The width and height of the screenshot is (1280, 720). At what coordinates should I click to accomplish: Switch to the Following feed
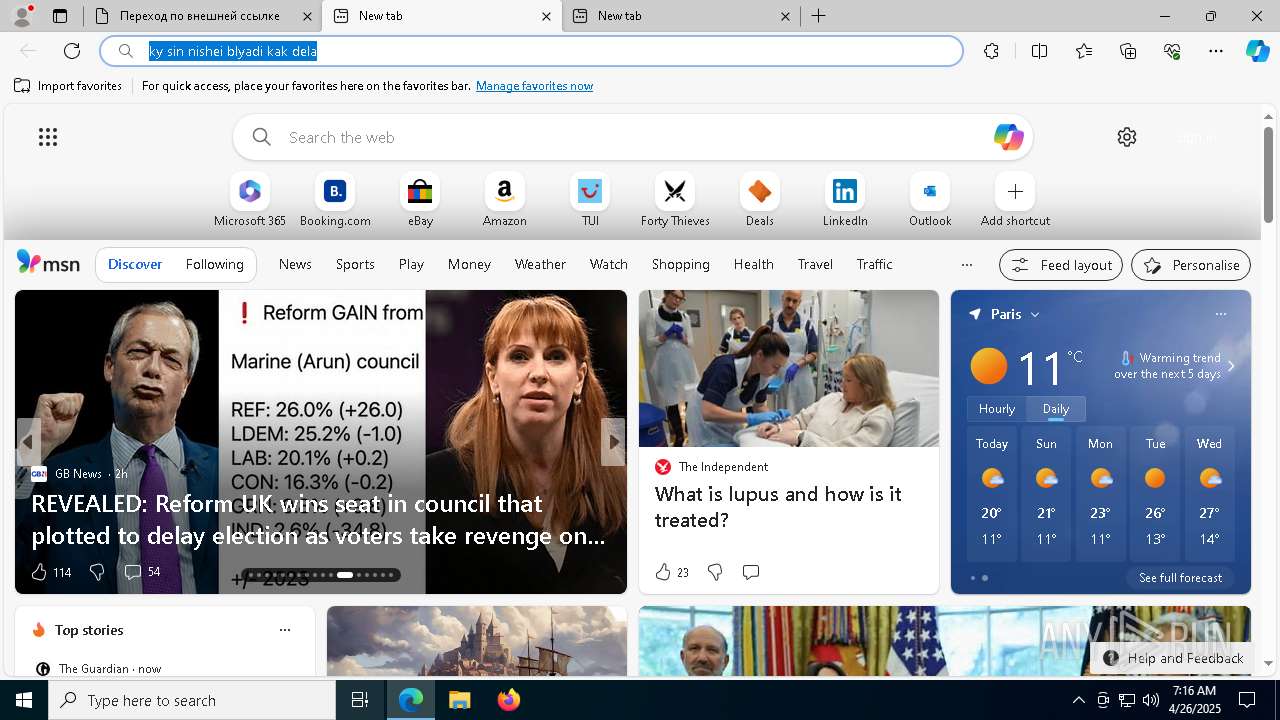point(214,264)
